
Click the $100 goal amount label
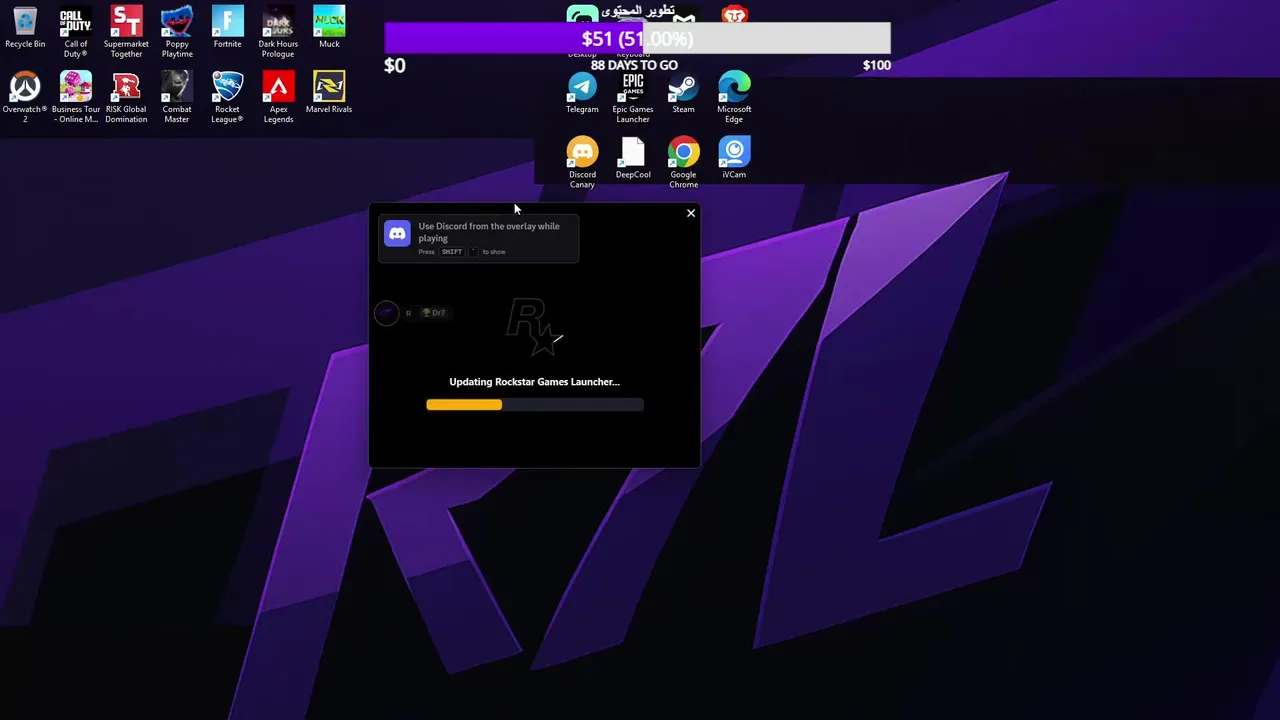[876, 65]
